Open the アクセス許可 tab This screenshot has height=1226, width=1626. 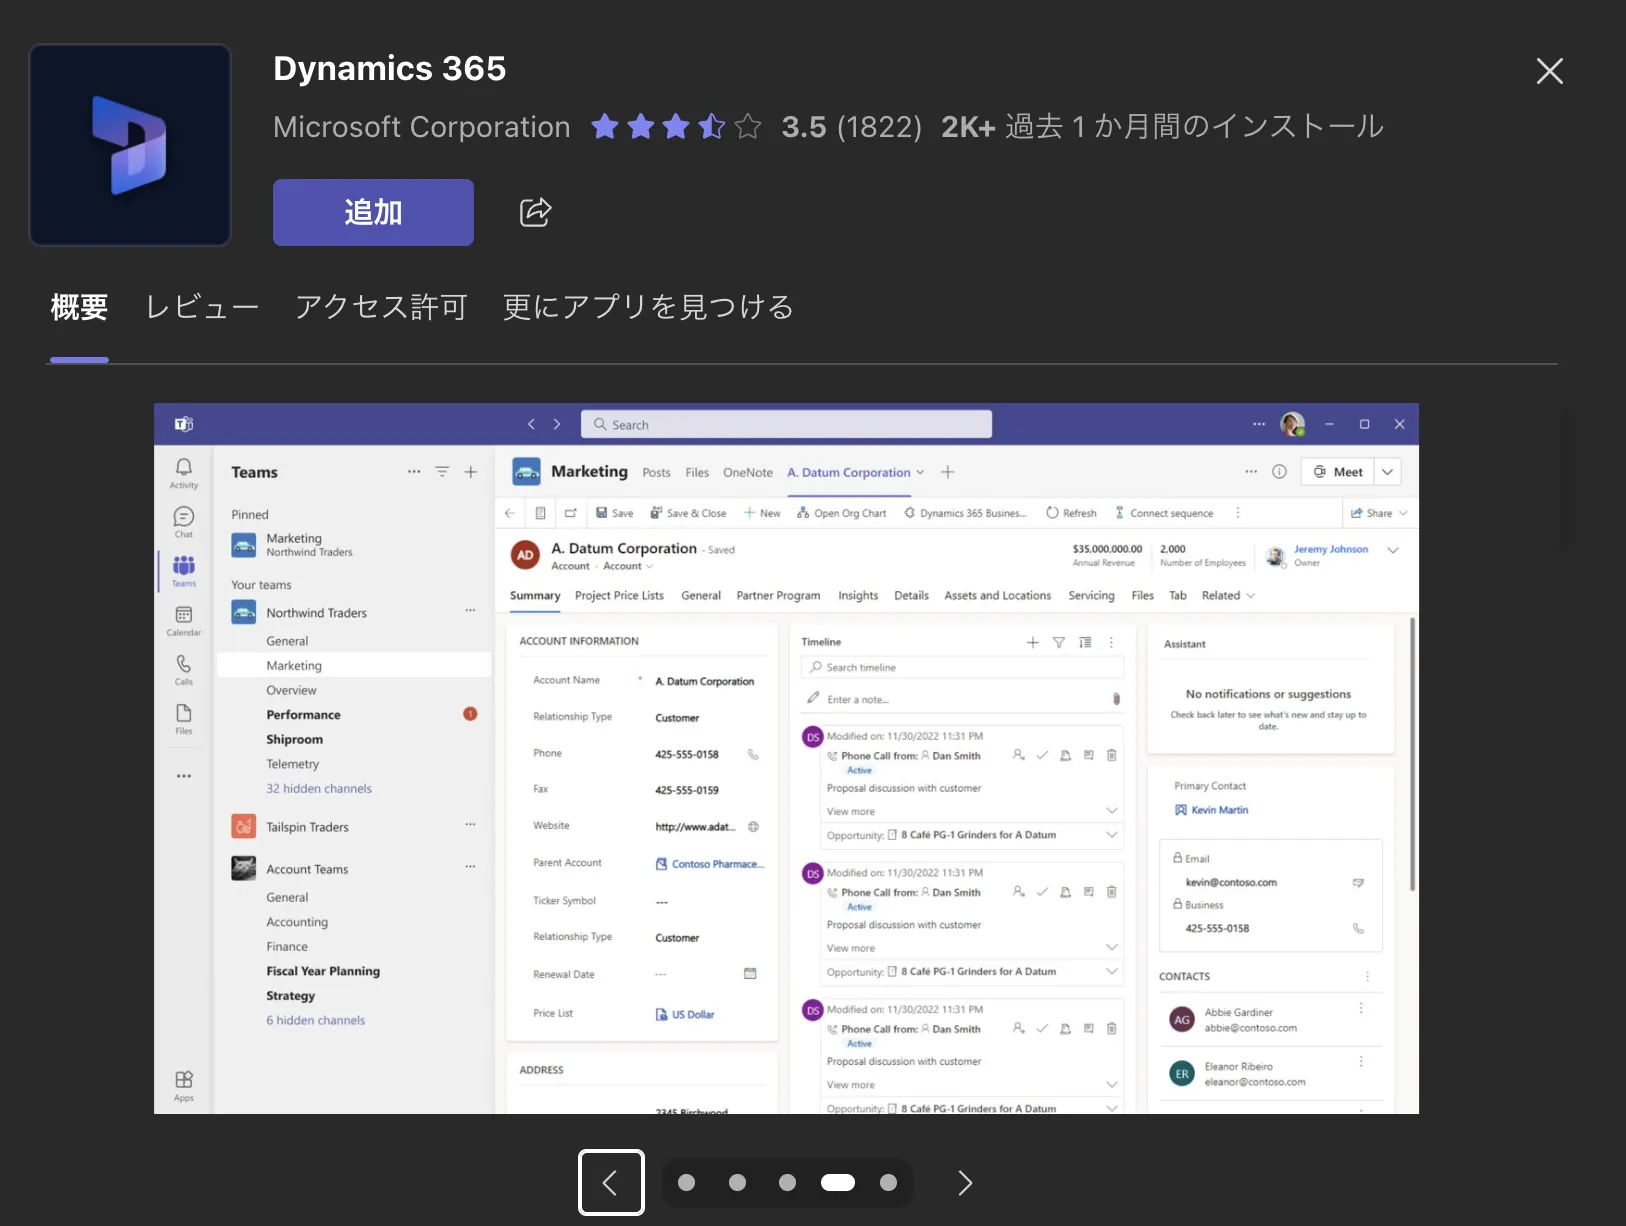pos(381,307)
